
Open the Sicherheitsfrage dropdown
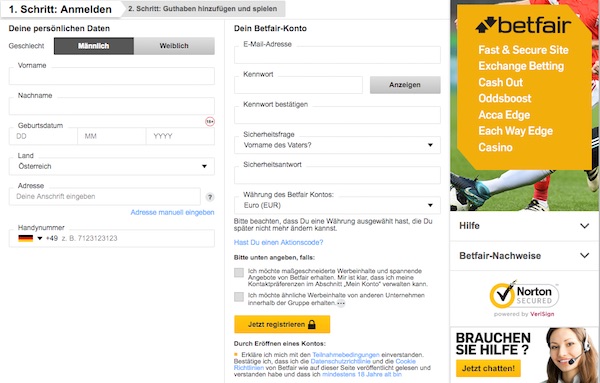coord(337,145)
